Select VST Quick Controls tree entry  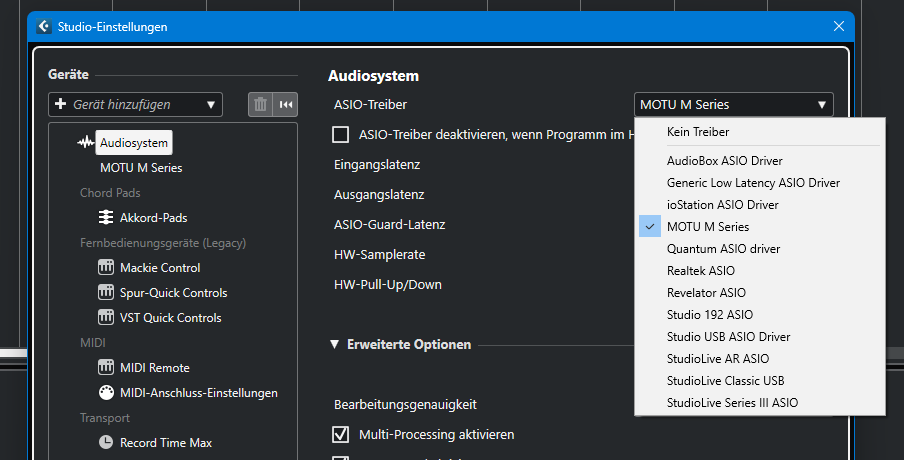click(170, 318)
